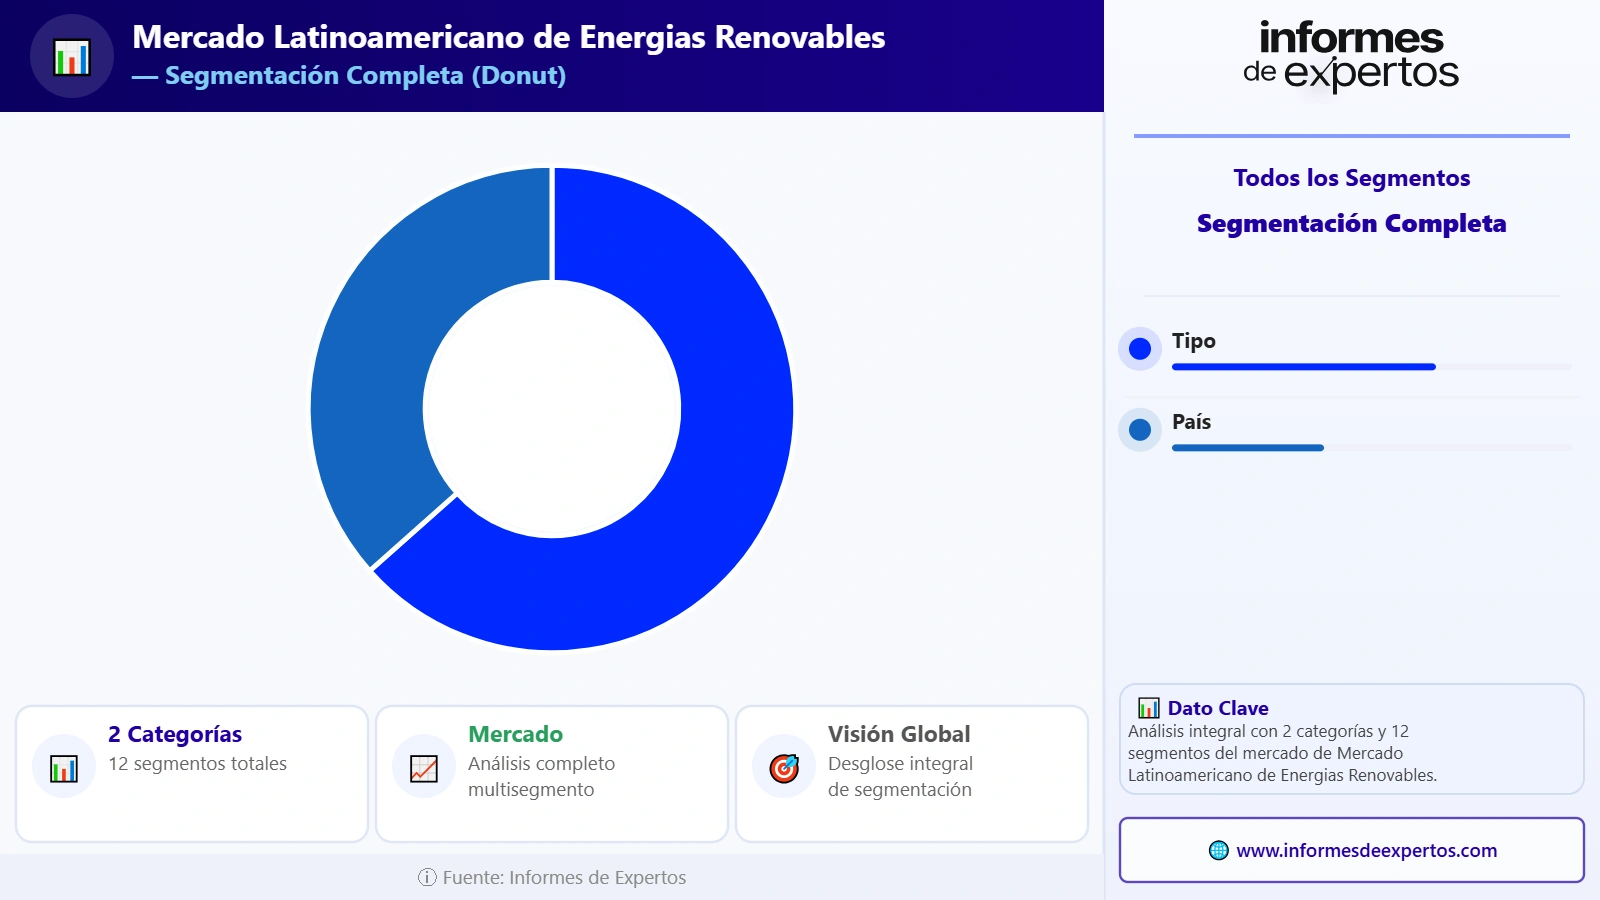Click 'Análisis completo multisegmento' text
The height and width of the screenshot is (900, 1600).
541,777
